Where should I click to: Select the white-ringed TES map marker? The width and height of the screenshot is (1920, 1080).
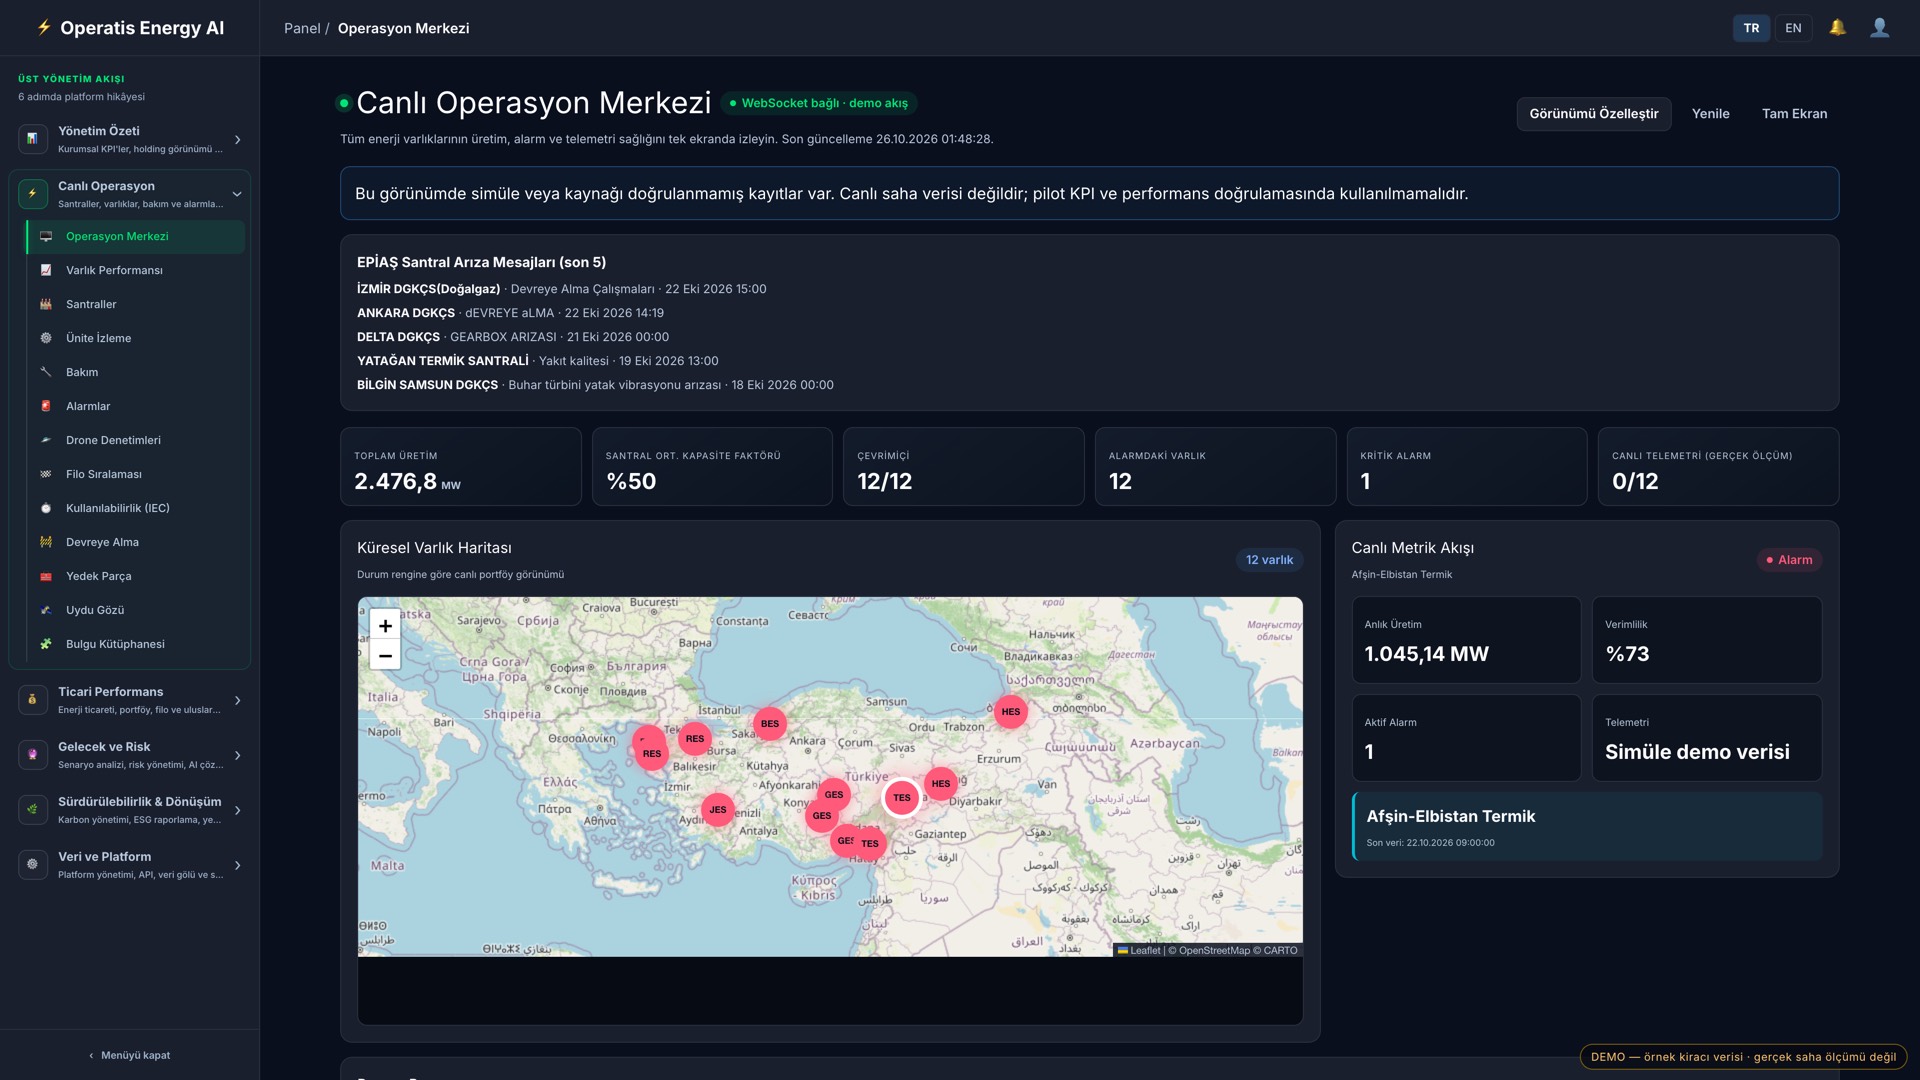coord(902,798)
